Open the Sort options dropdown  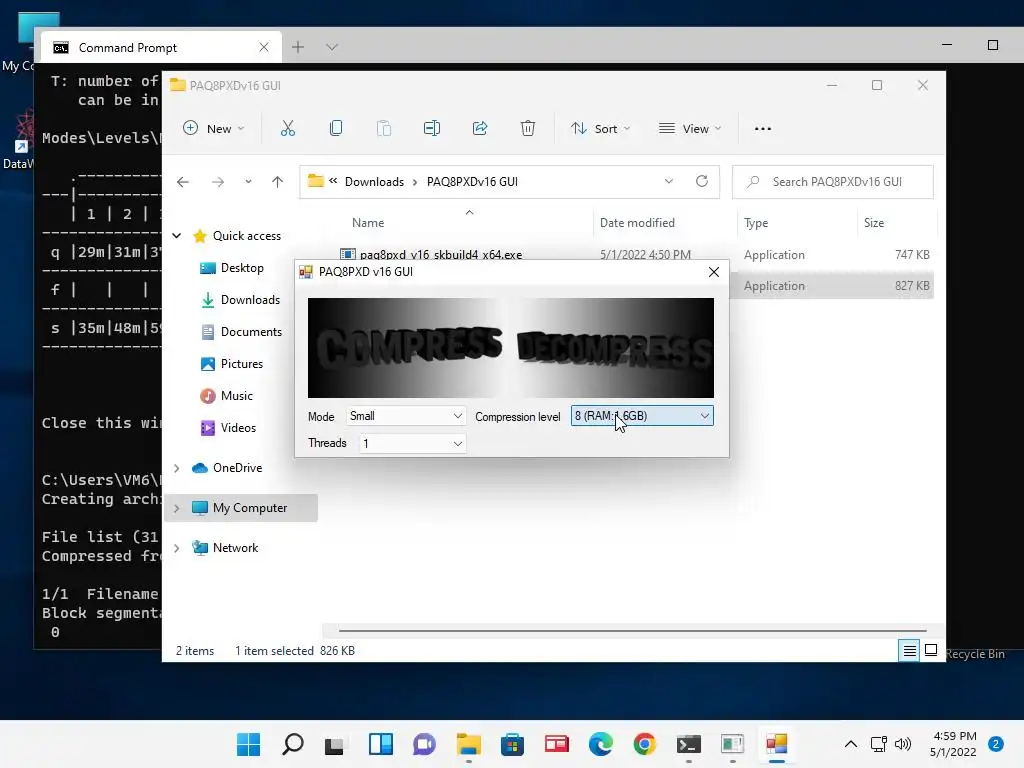tap(600, 129)
